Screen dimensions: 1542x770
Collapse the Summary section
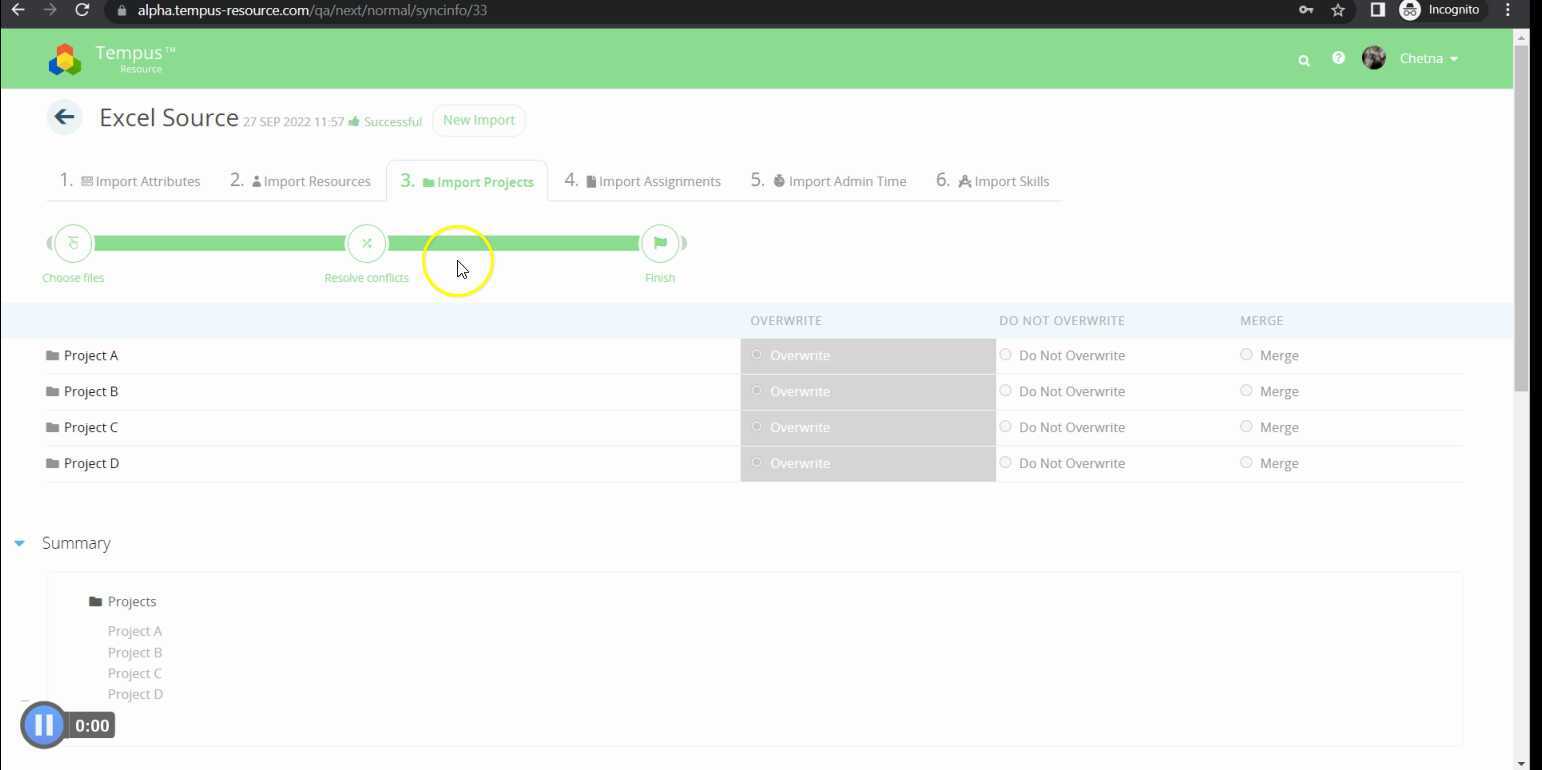click(19, 543)
